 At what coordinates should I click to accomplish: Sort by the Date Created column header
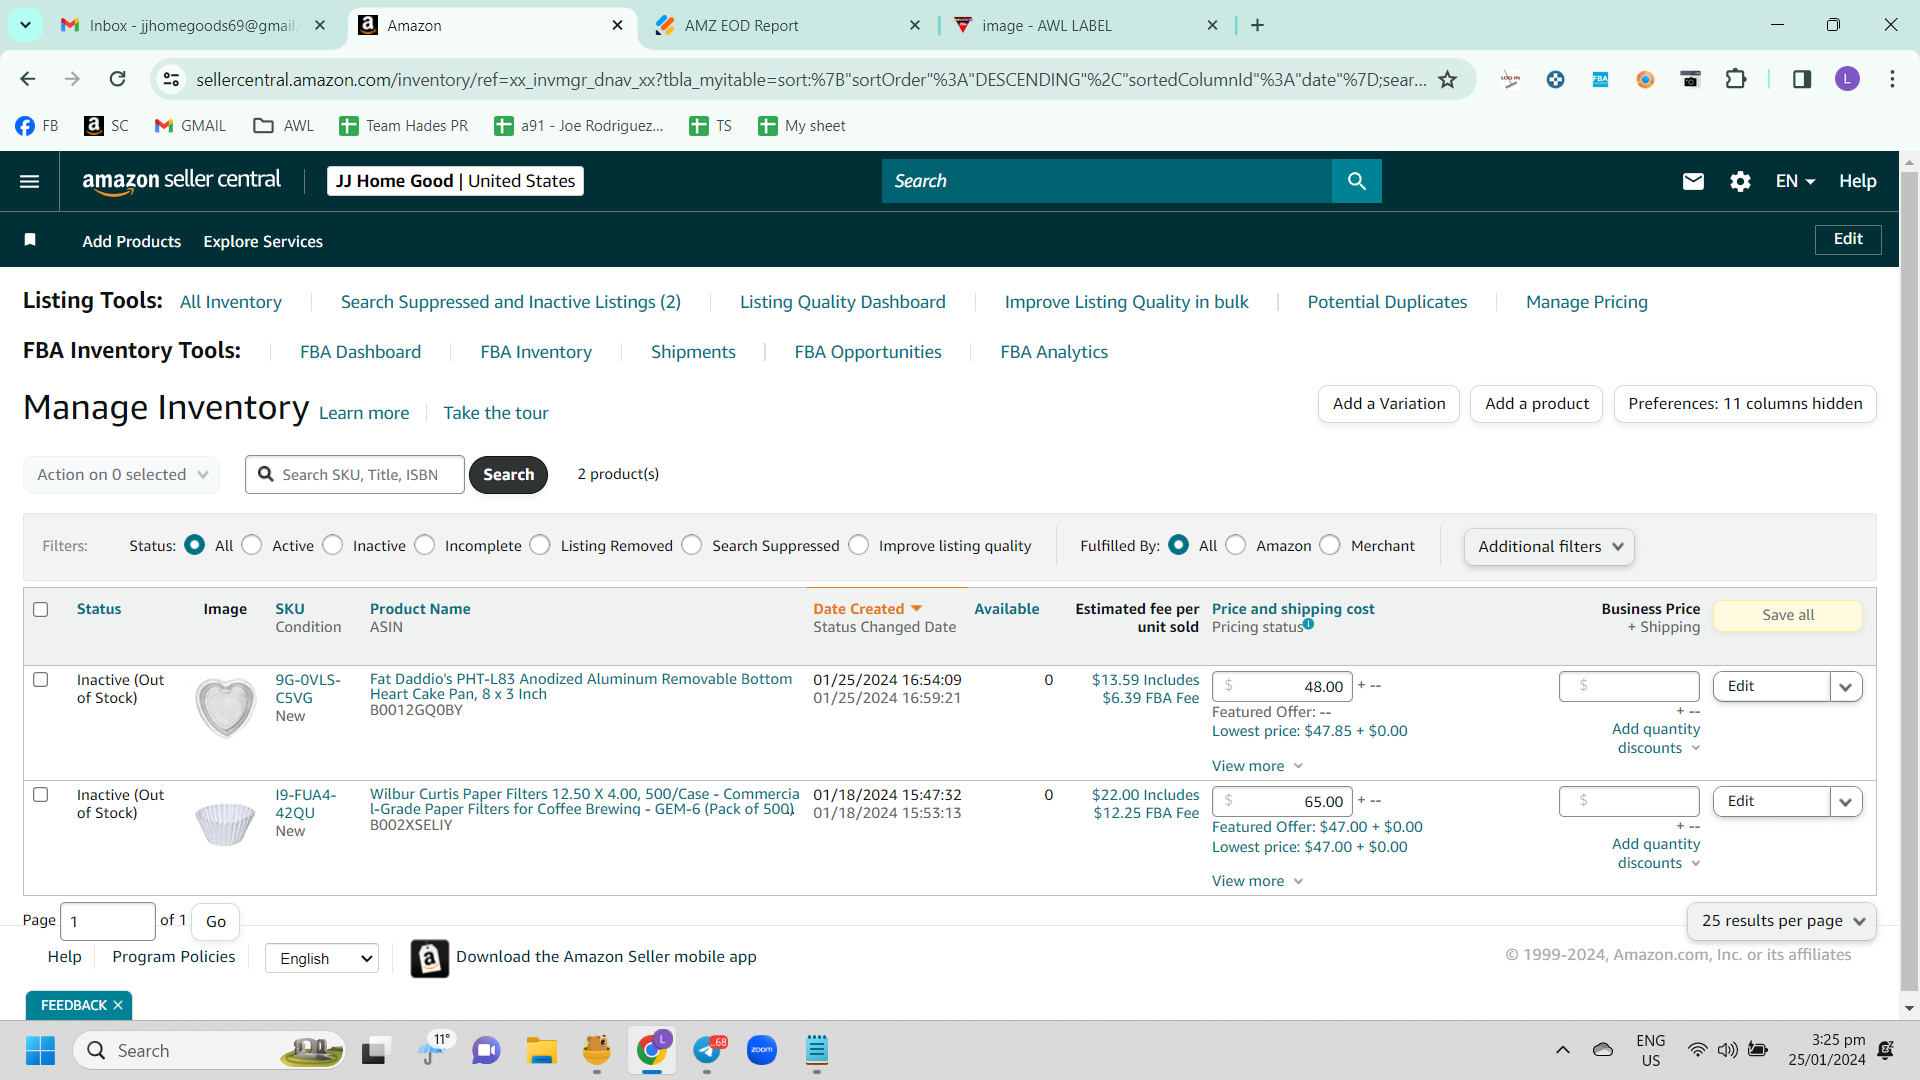coord(867,609)
